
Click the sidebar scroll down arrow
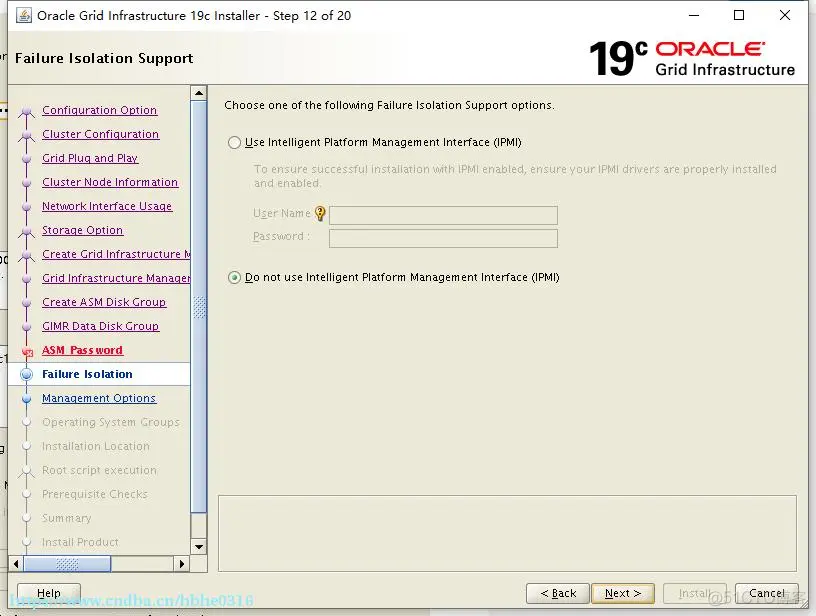click(x=199, y=547)
